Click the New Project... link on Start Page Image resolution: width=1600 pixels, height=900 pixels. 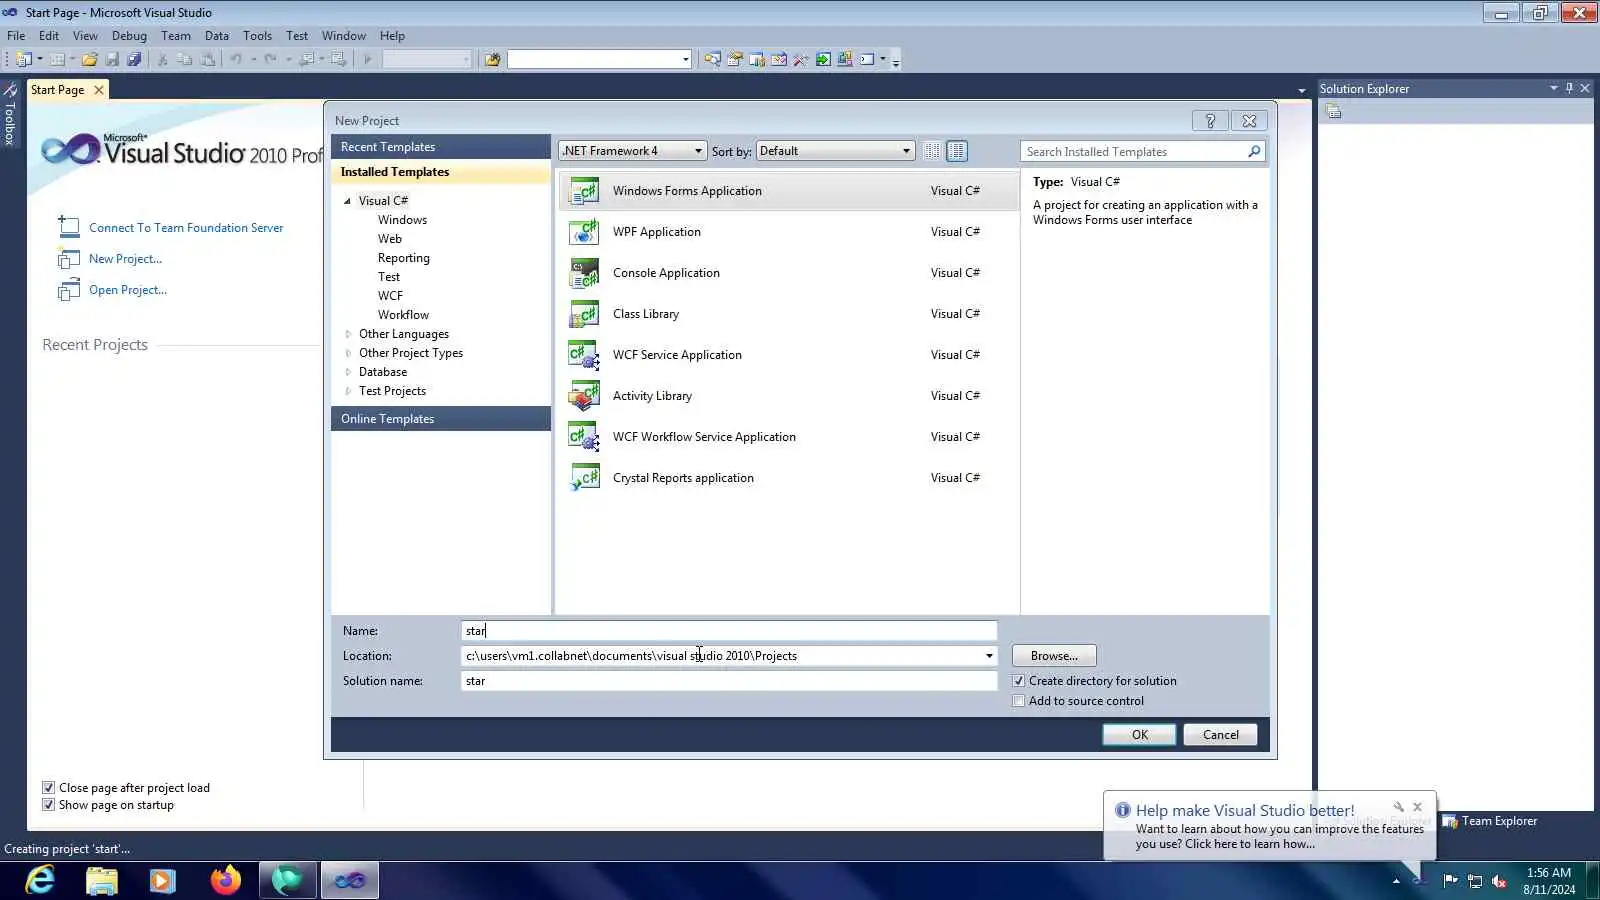tap(125, 259)
